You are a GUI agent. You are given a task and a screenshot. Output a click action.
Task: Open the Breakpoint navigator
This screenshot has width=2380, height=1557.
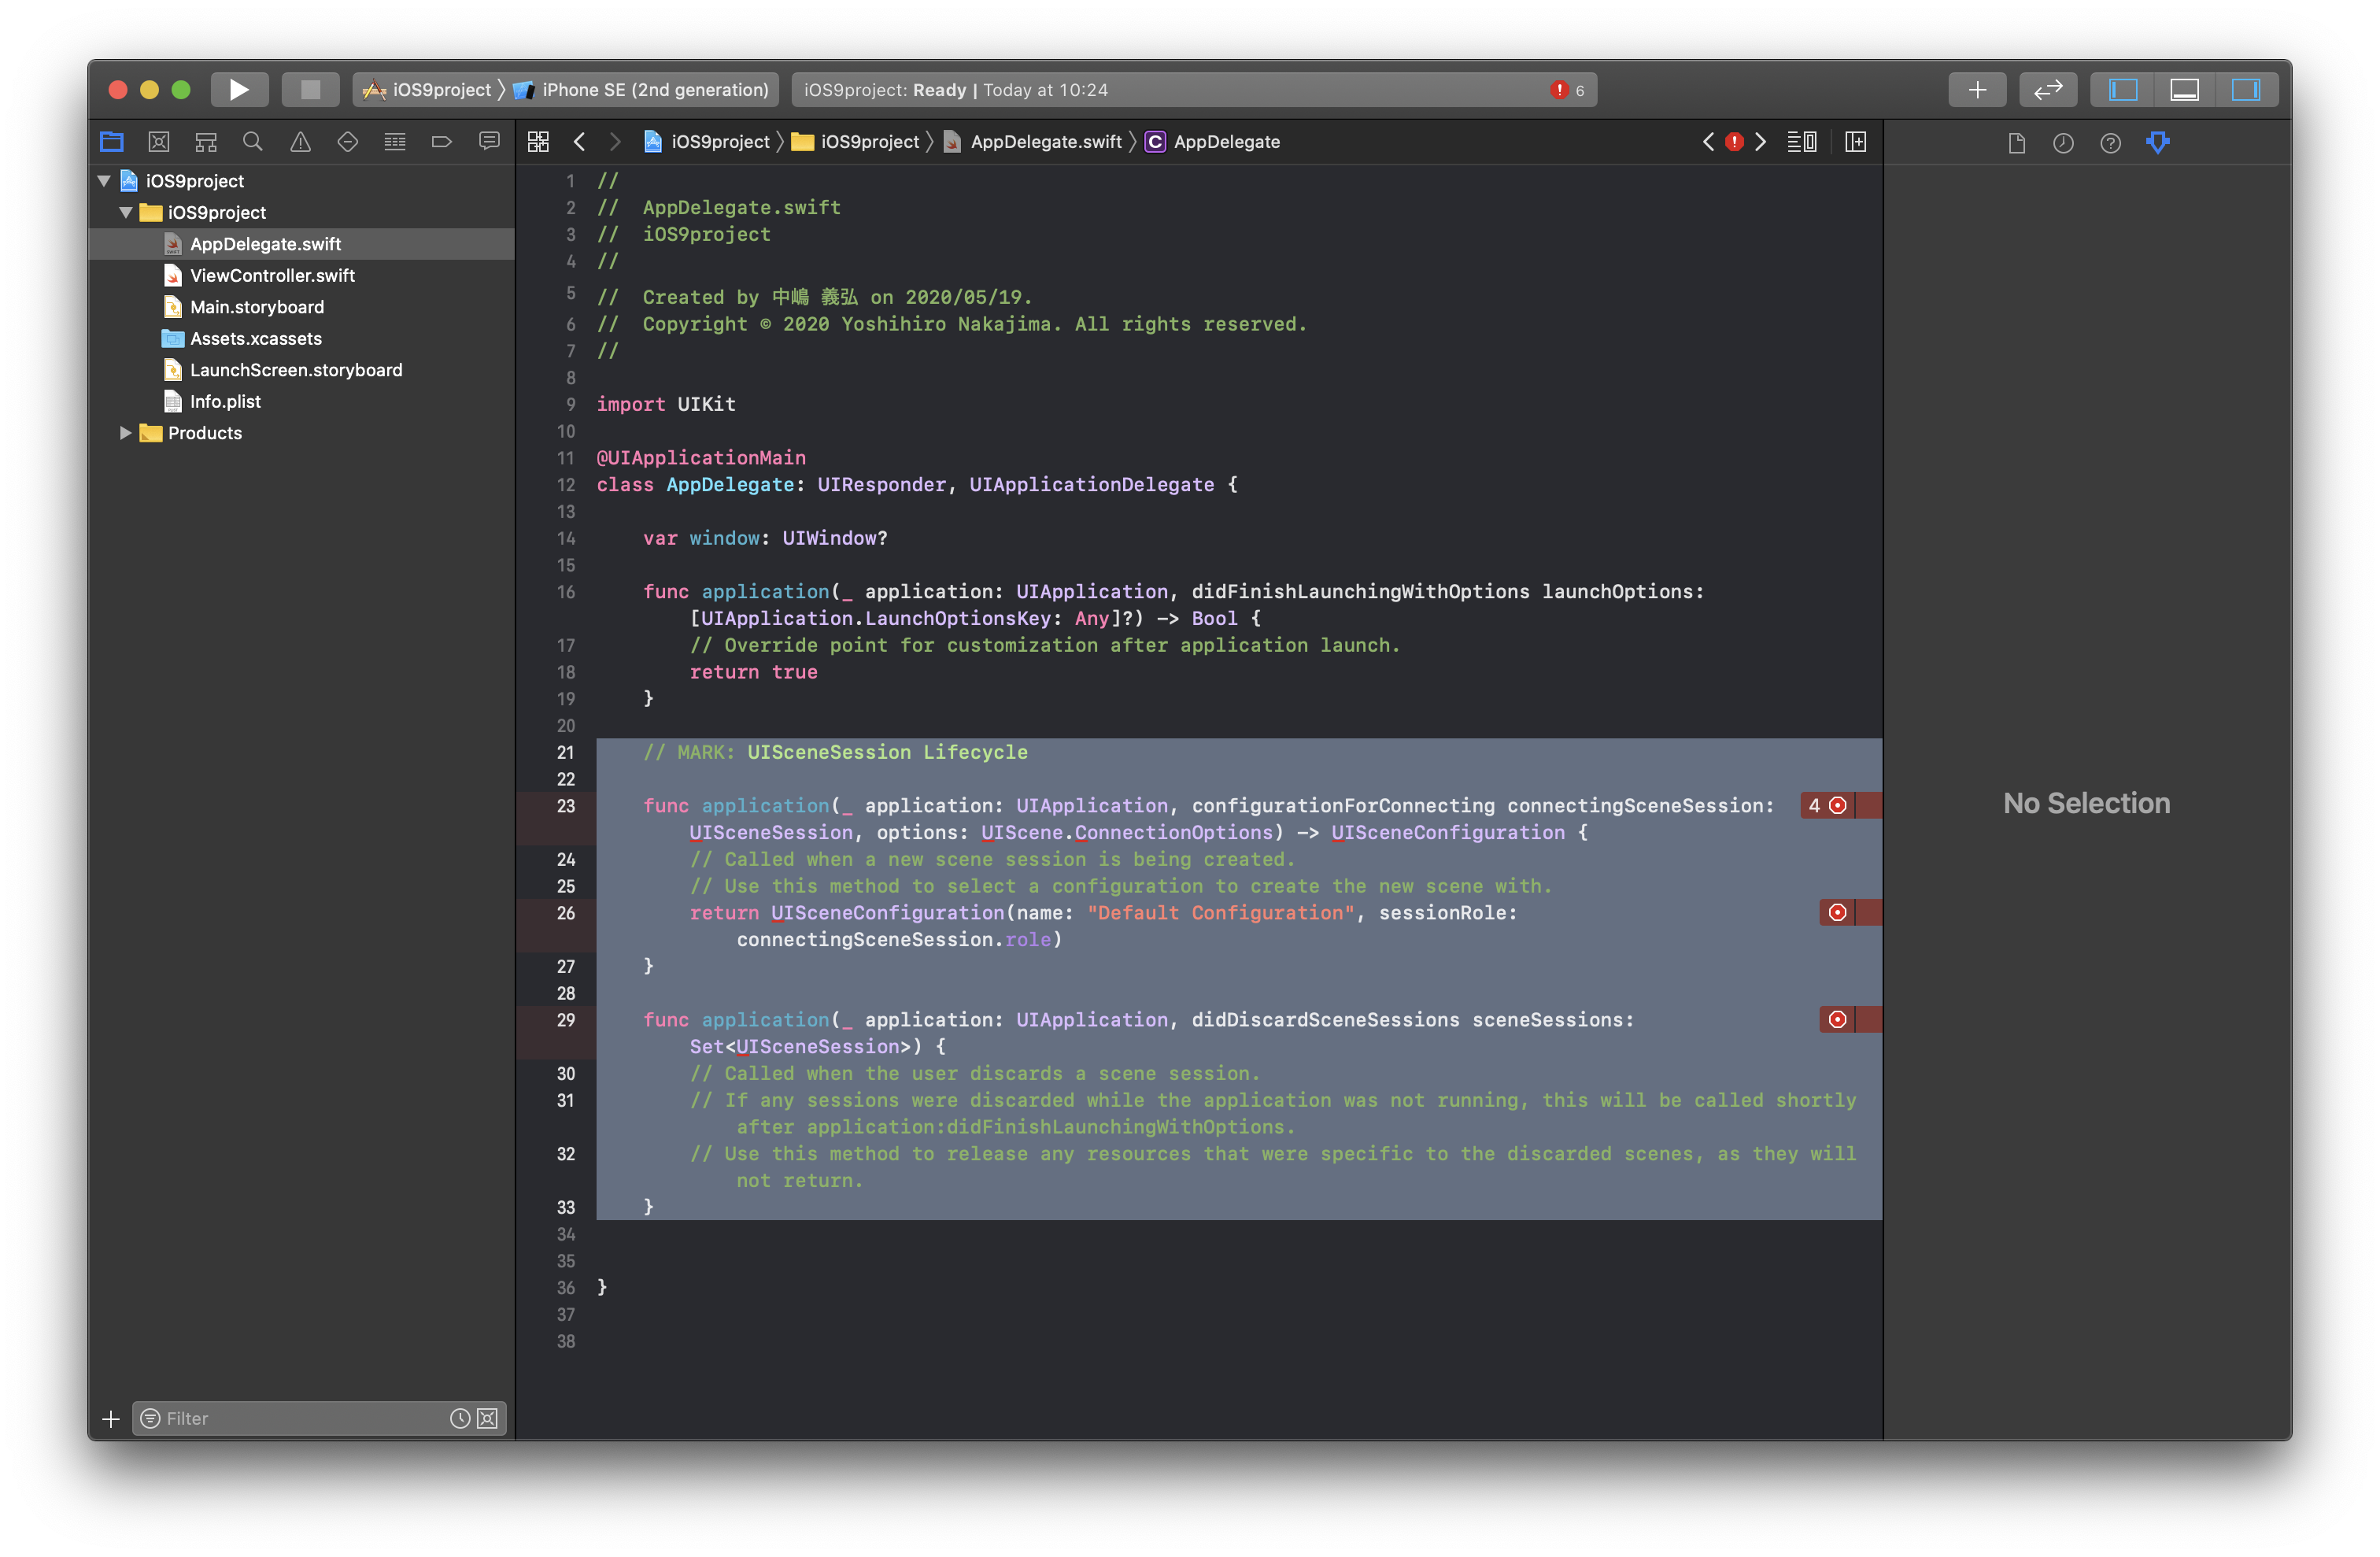pyautogui.click(x=442, y=142)
